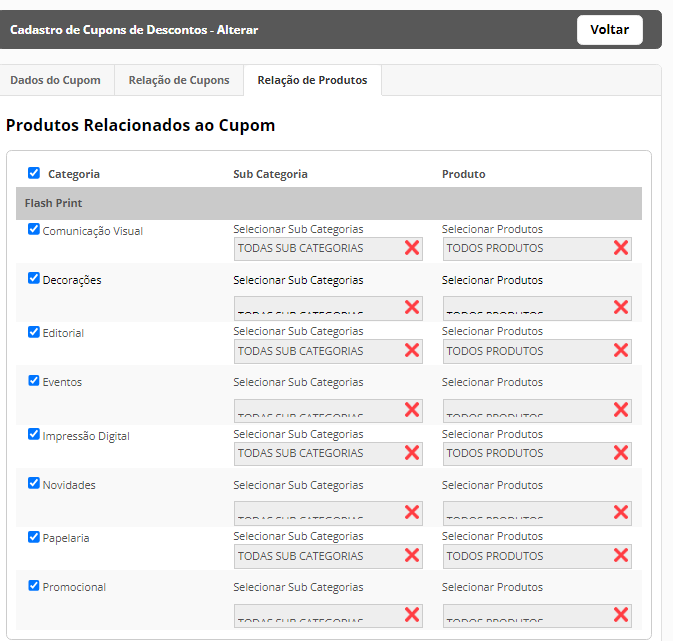The height and width of the screenshot is (641, 673).
Task: Switch to Relação de Cupons tab
Action: pyautogui.click(x=179, y=80)
